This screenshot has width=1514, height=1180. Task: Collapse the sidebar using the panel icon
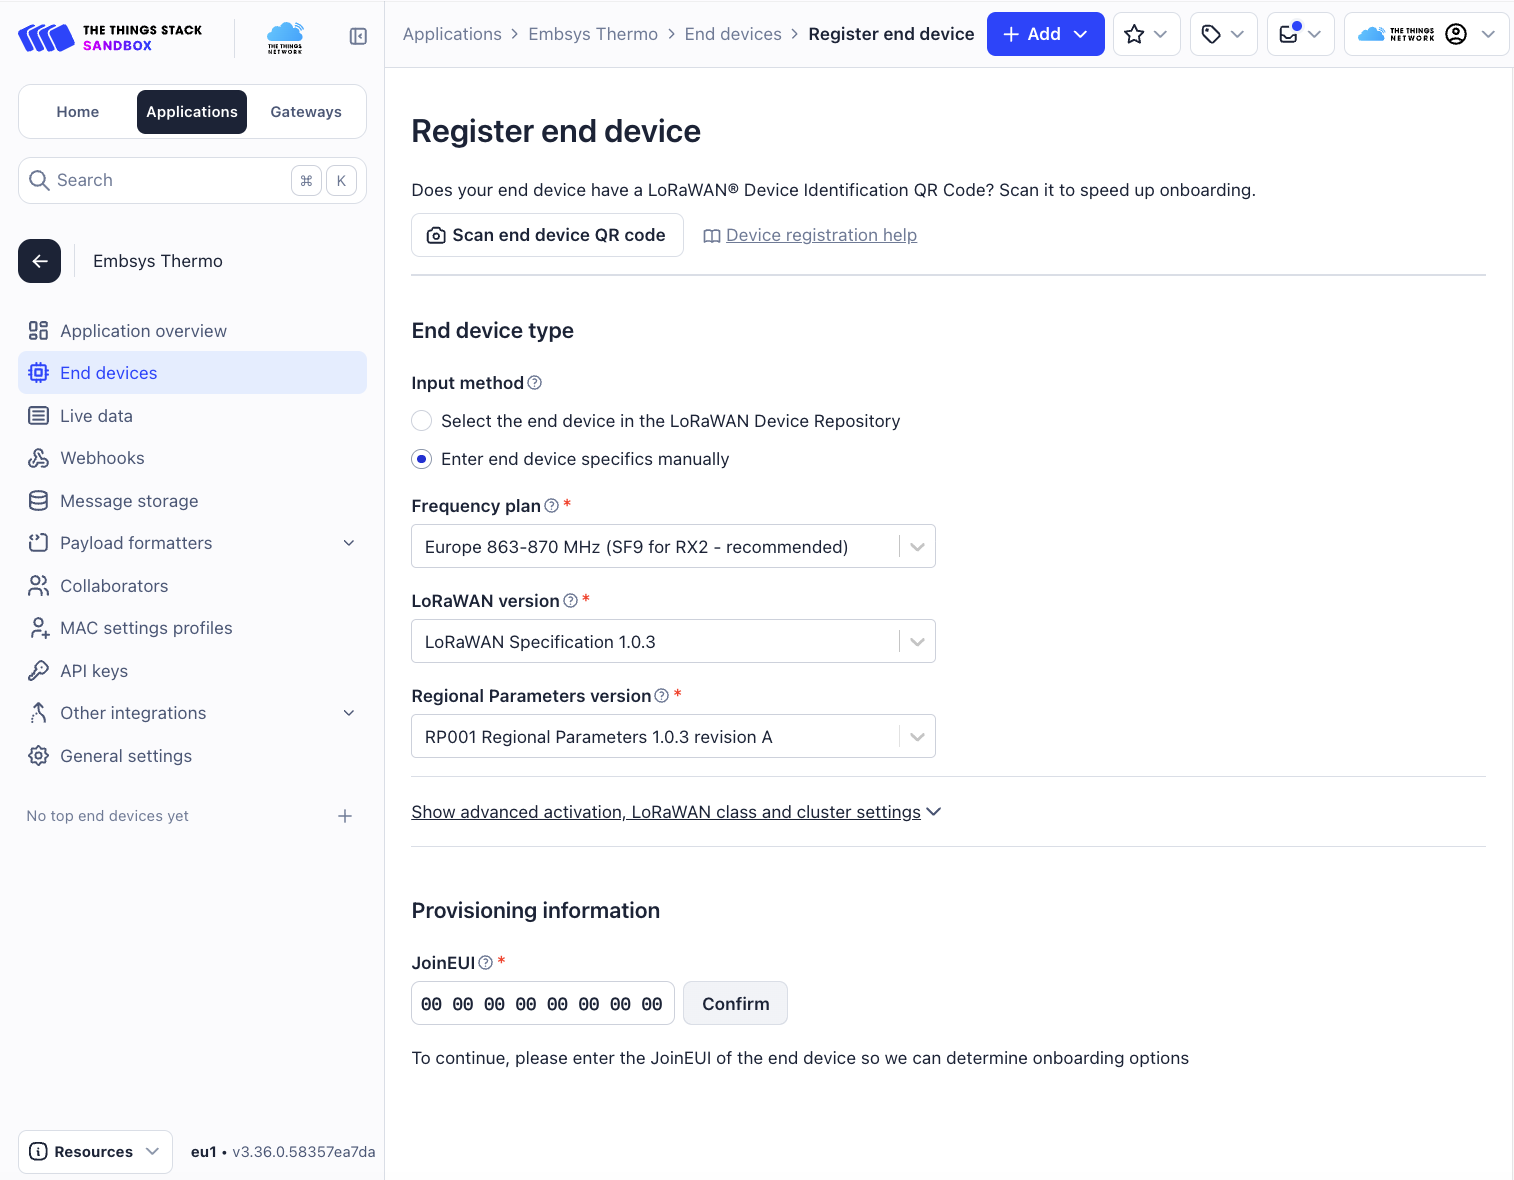(x=358, y=37)
